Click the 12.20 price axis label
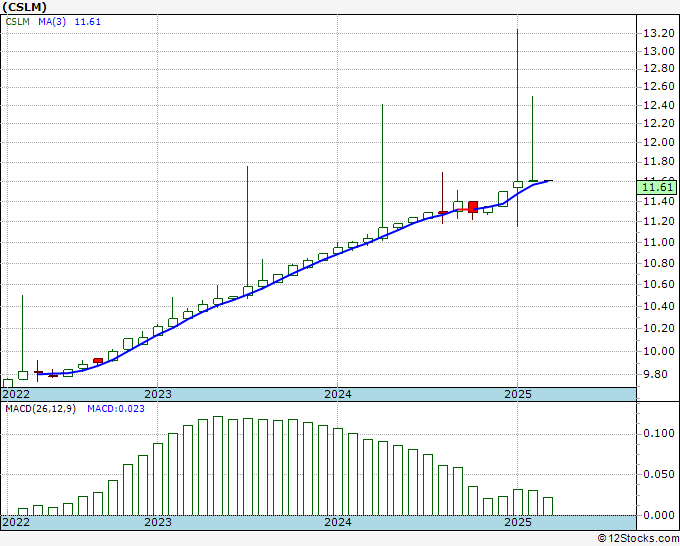The width and height of the screenshot is (680, 546). tap(658, 124)
